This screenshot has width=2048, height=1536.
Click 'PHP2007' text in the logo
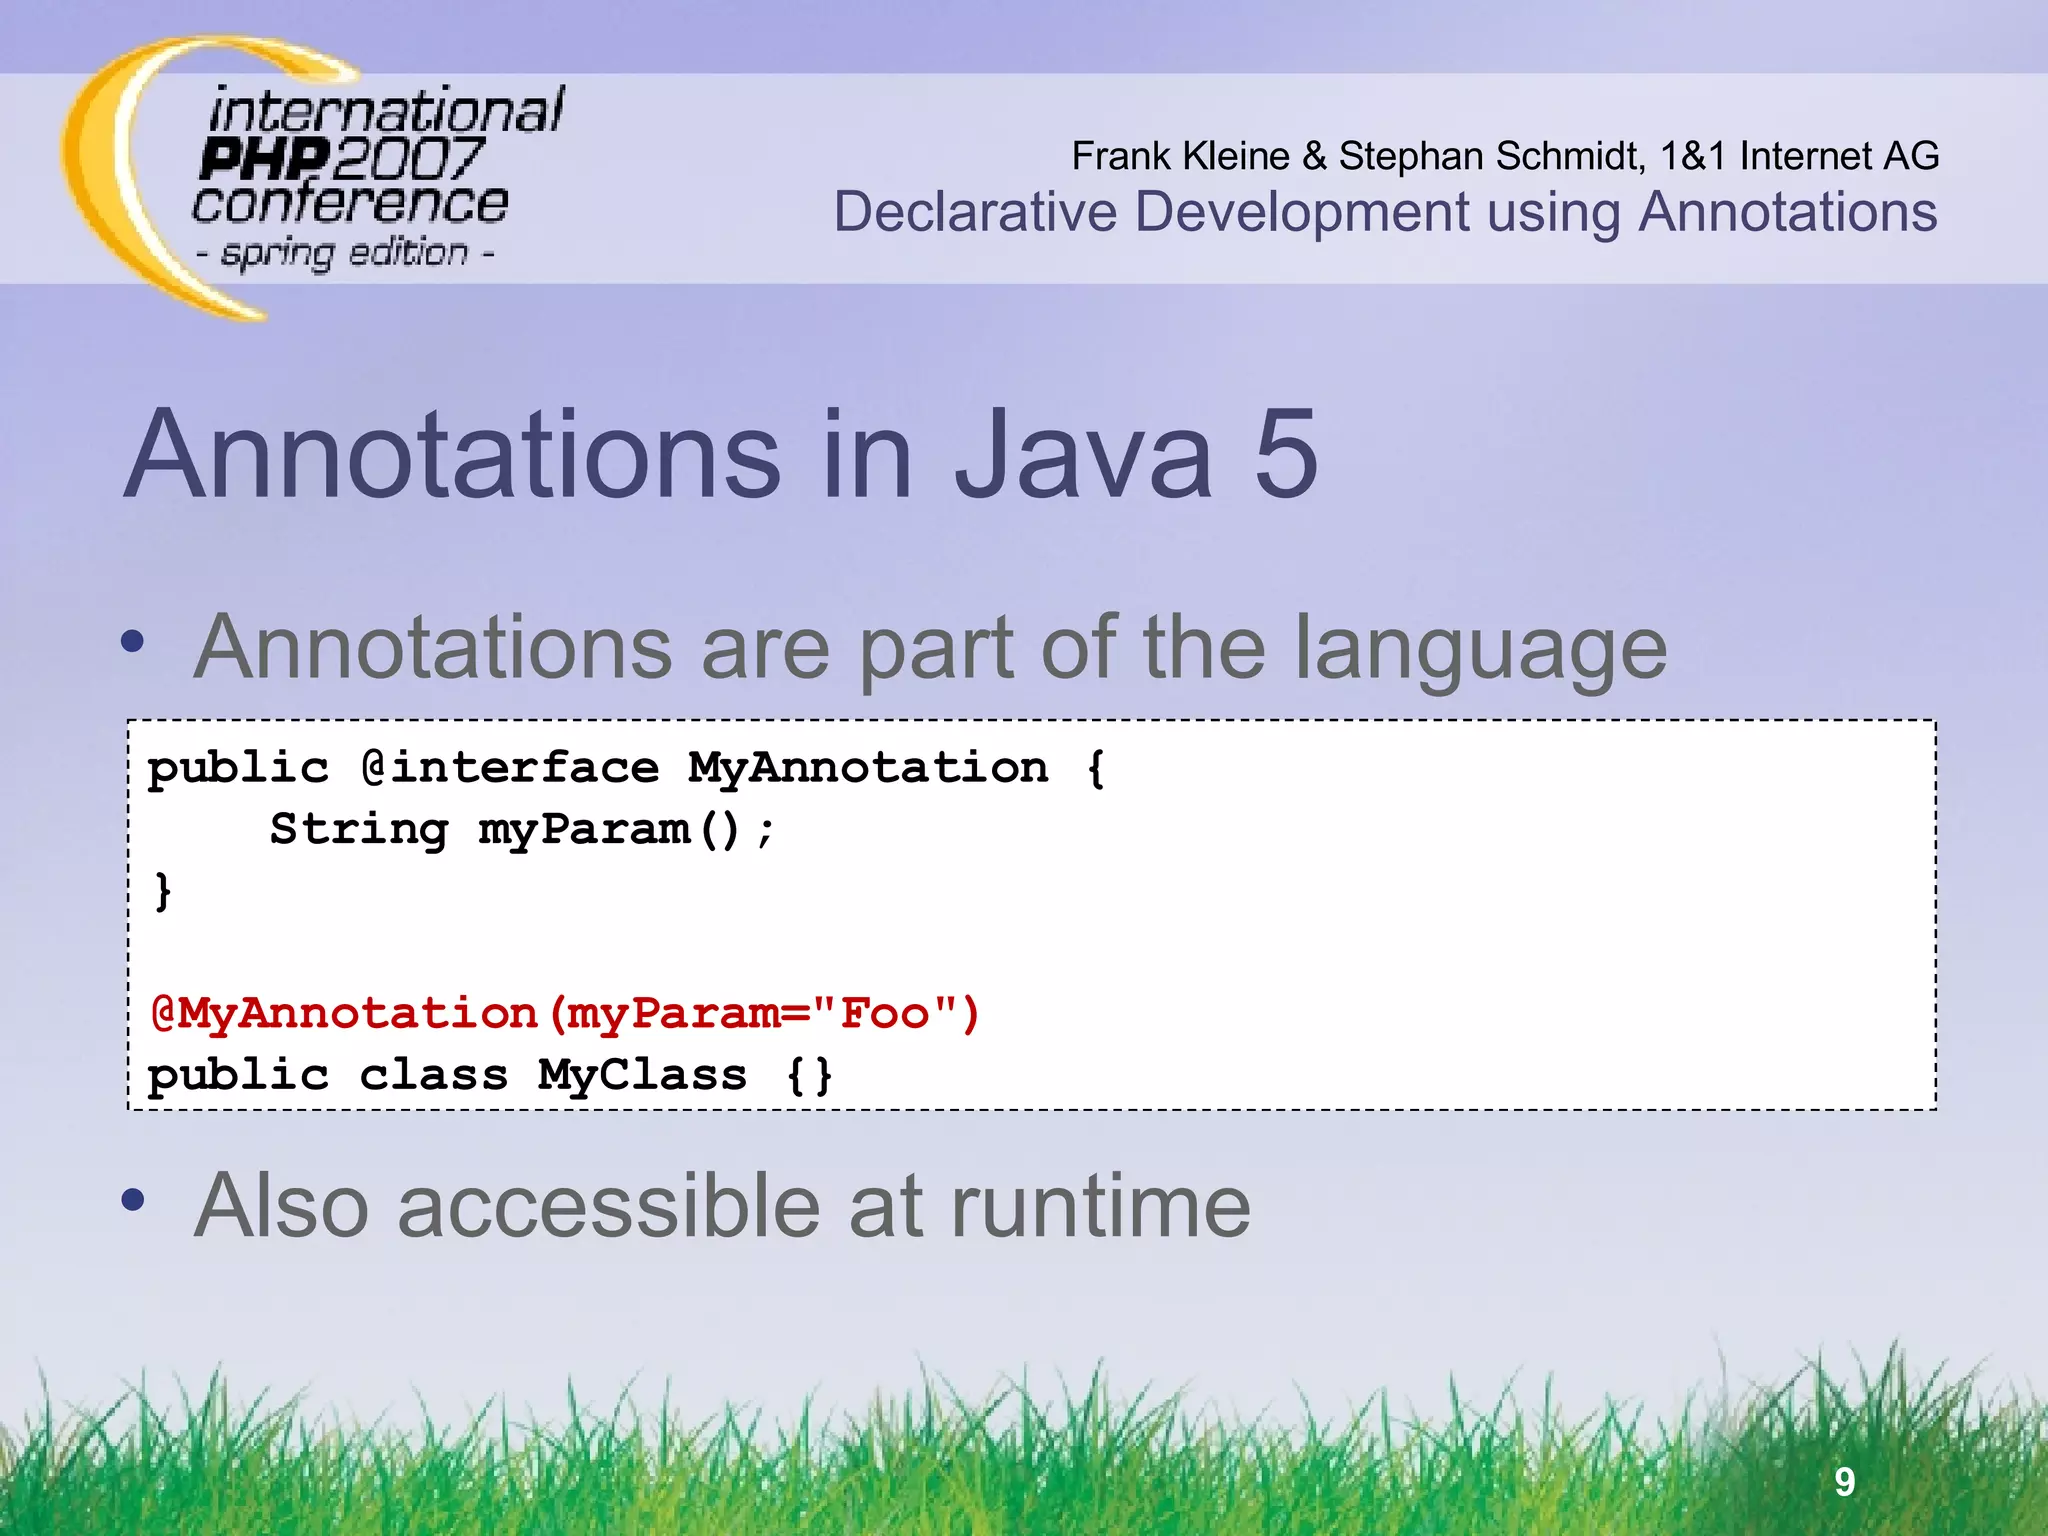[340, 158]
